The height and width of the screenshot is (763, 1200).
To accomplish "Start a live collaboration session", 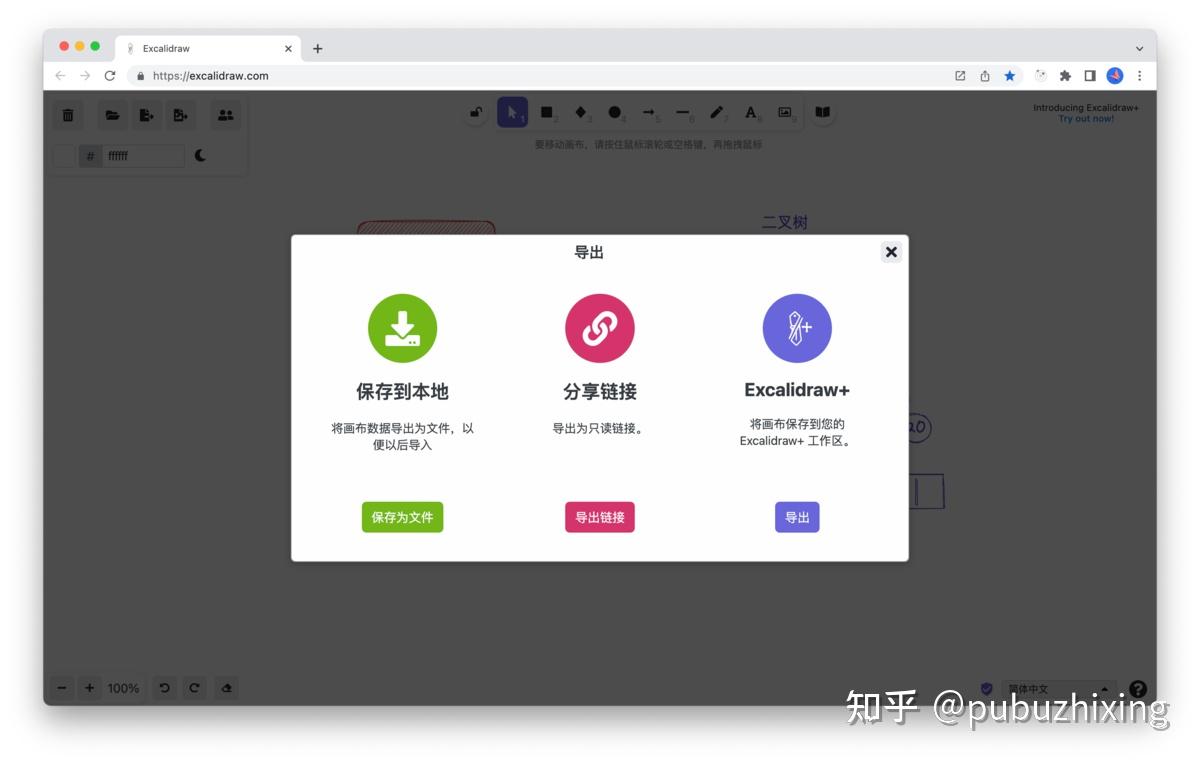I will [225, 114].
